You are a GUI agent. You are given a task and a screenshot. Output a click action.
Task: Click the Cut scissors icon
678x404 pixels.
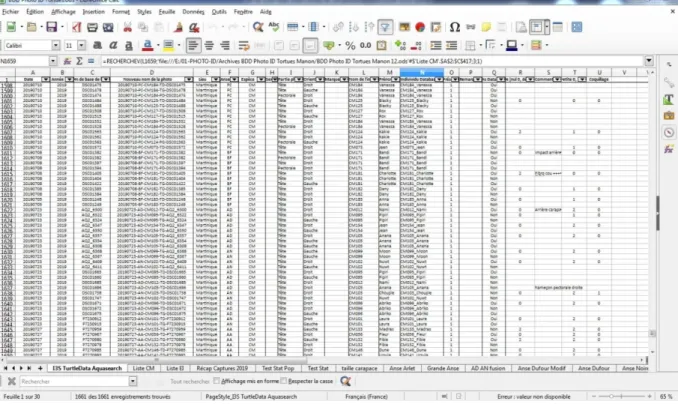click(x=127, y=27)
